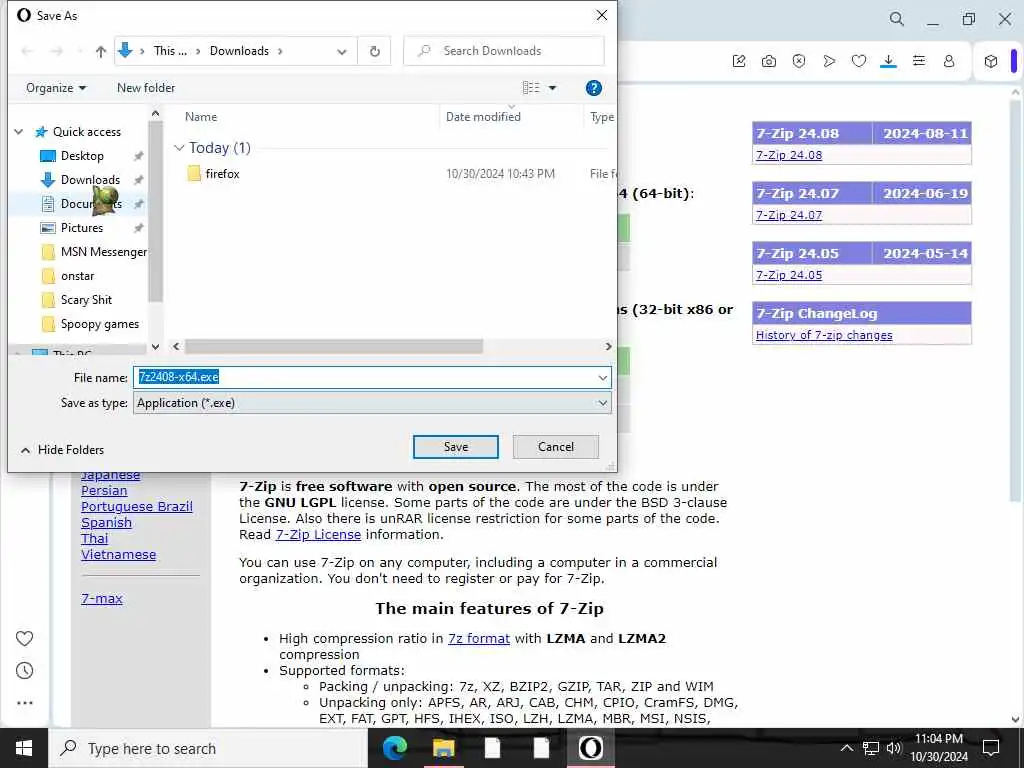Collapse the Today (1) group
The height and width of the screenshot is (768, 1024).
179,148
